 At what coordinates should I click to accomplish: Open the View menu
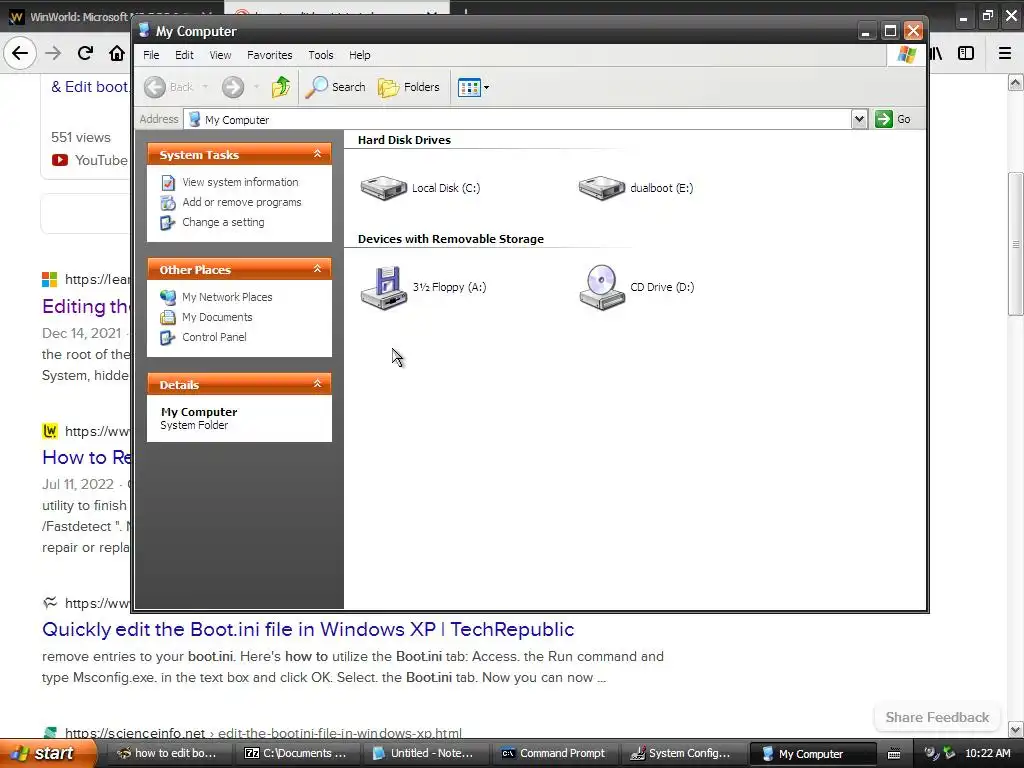[220, 55]
